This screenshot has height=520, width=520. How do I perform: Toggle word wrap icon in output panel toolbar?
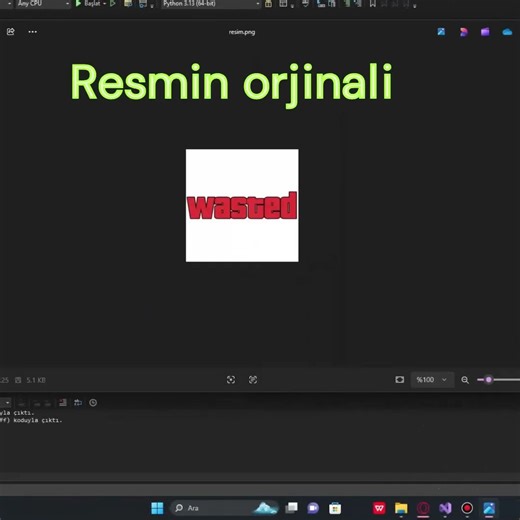[x=78, y=403]
